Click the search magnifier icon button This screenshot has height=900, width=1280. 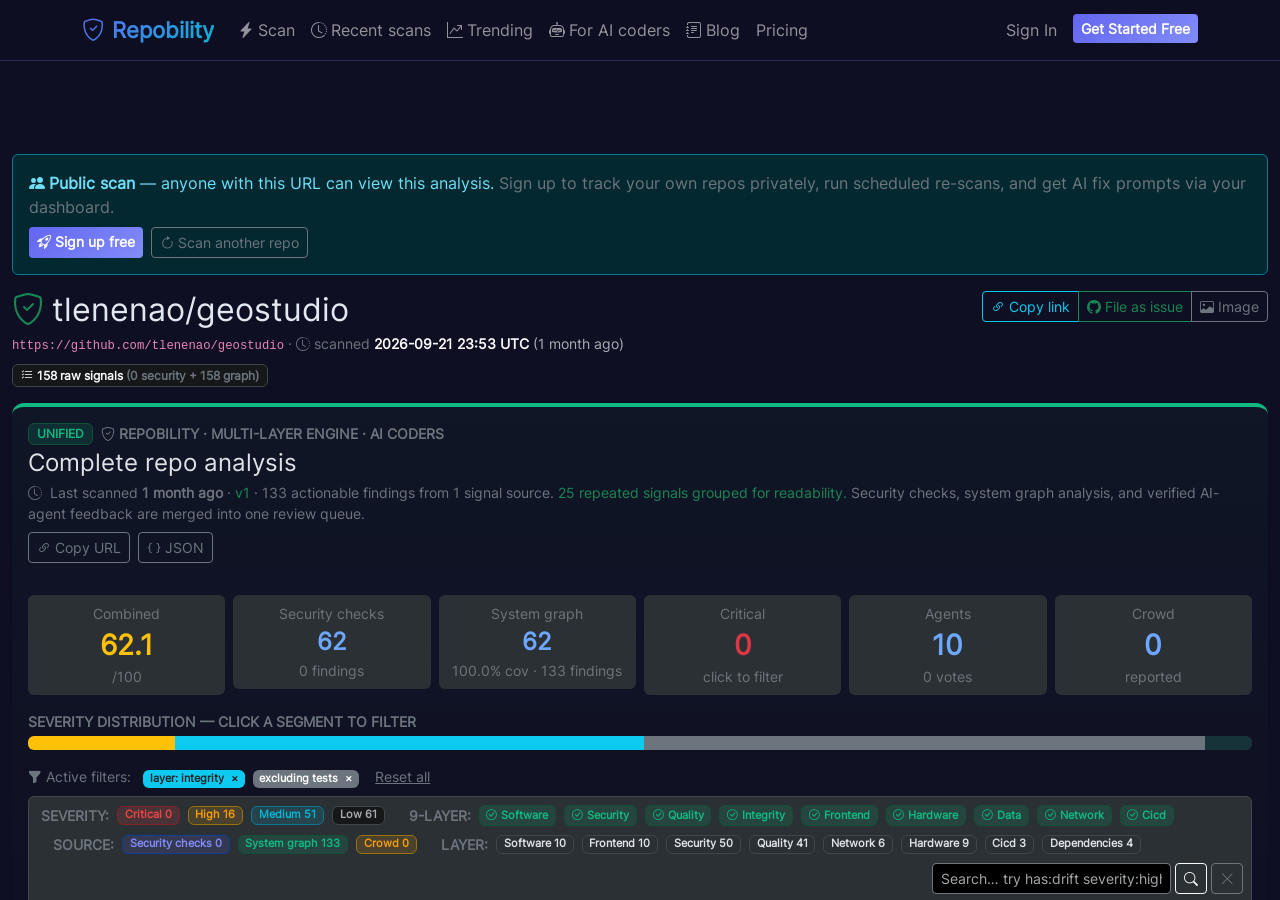click(x=1191, y=879)
